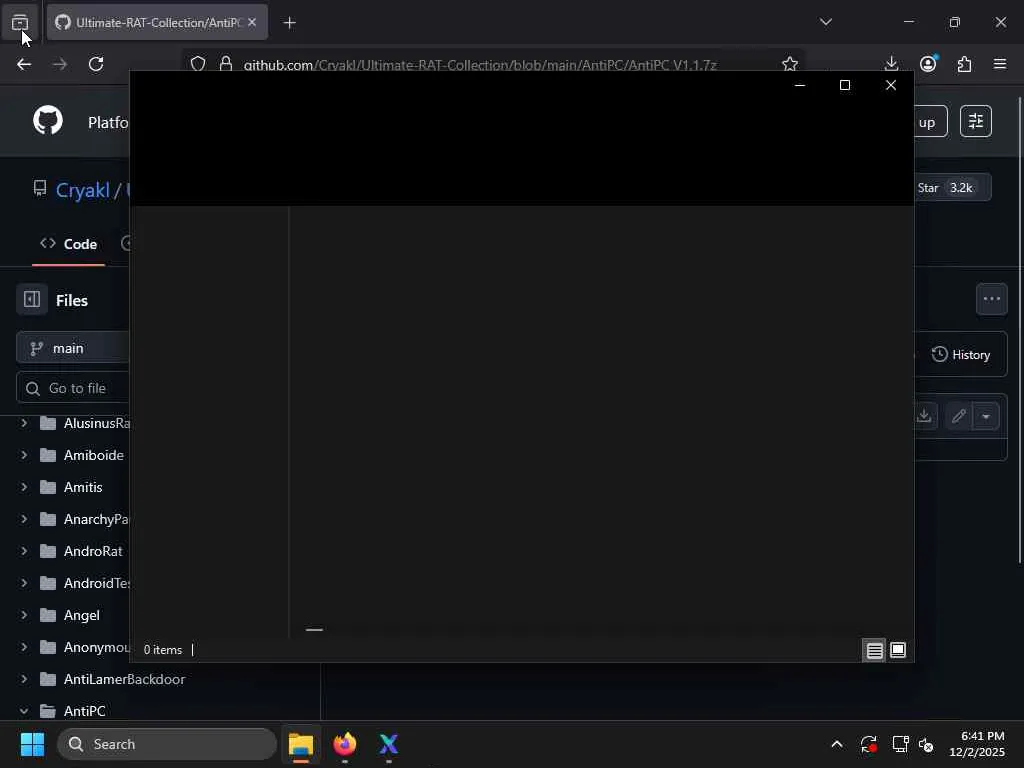Click the page vertical scrollbar
This screenshot has height=768, width=1024.
1019,330
